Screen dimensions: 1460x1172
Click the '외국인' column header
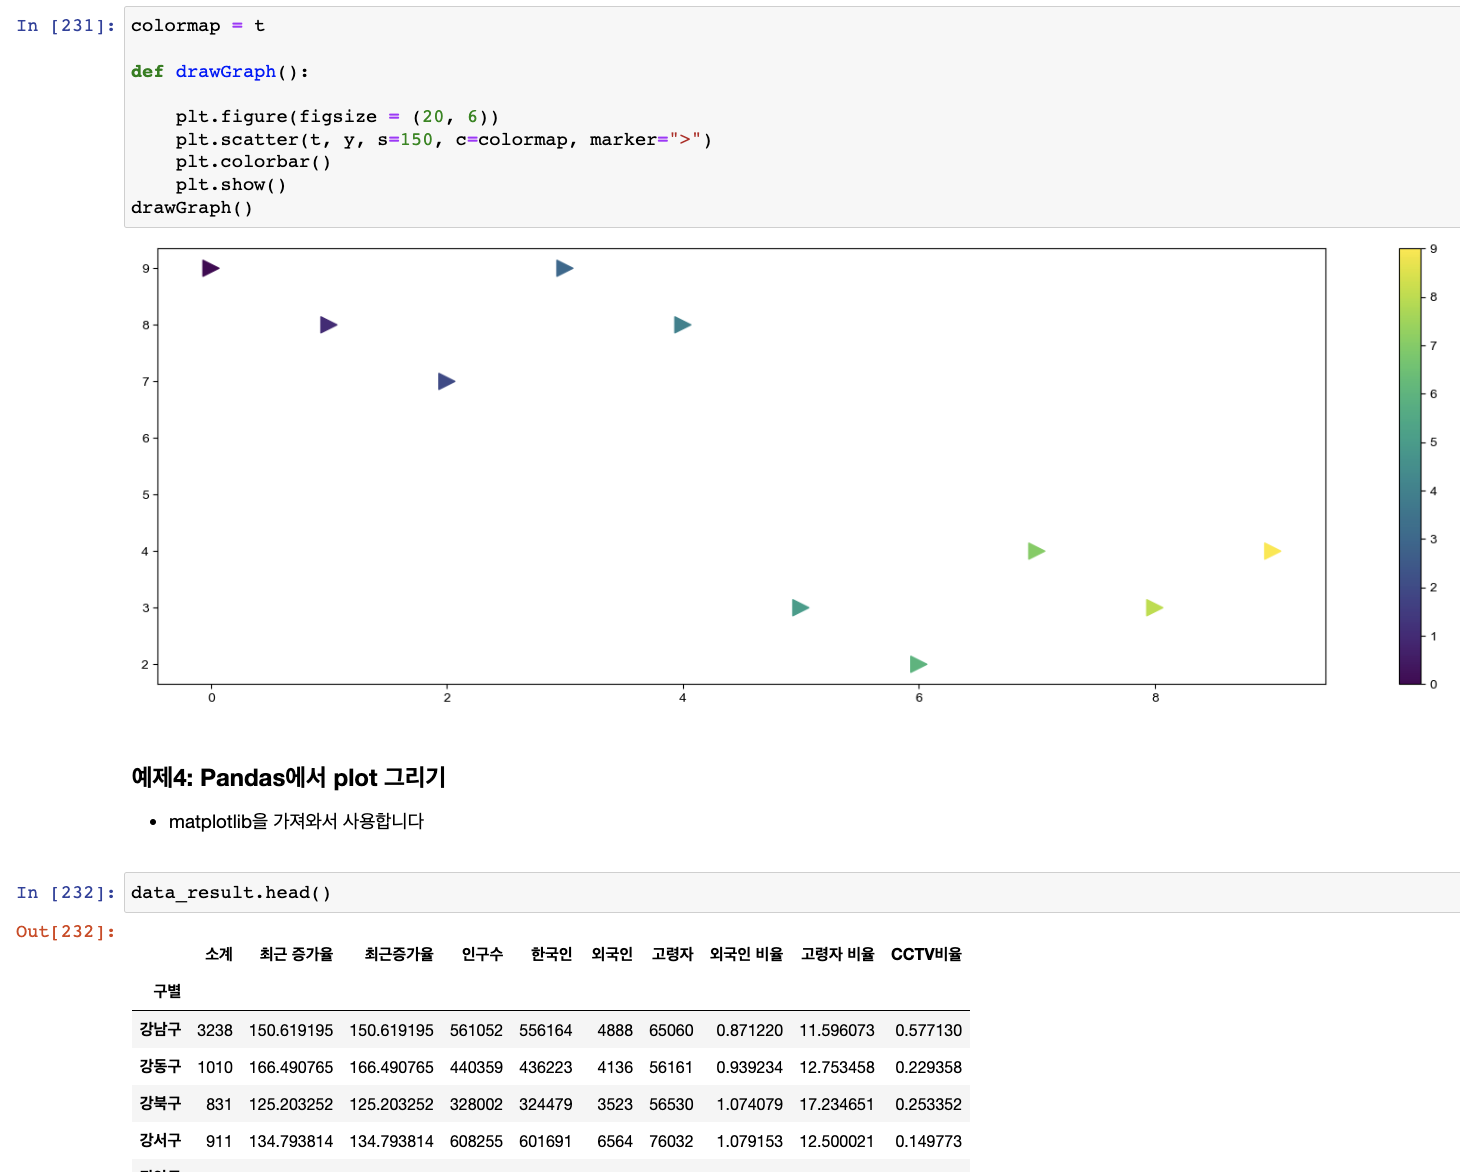click(612, 954)
